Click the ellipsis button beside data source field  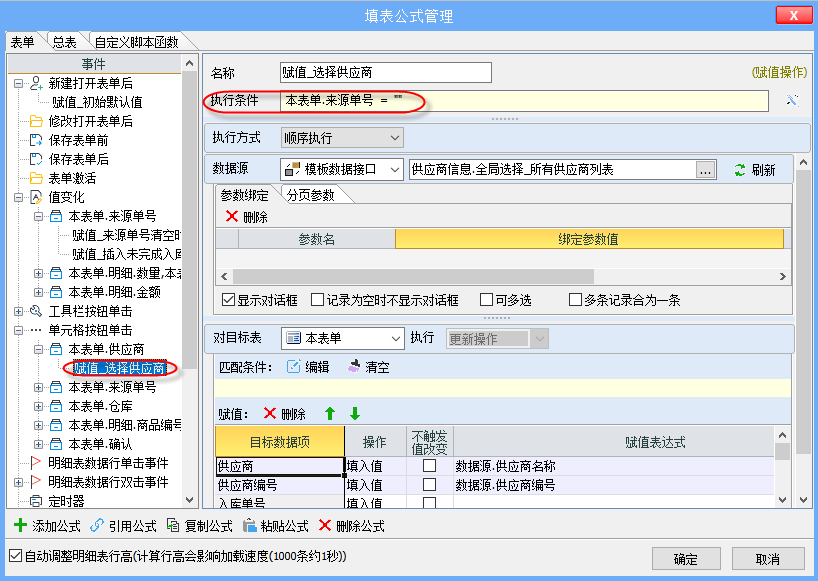click(705, 170)
